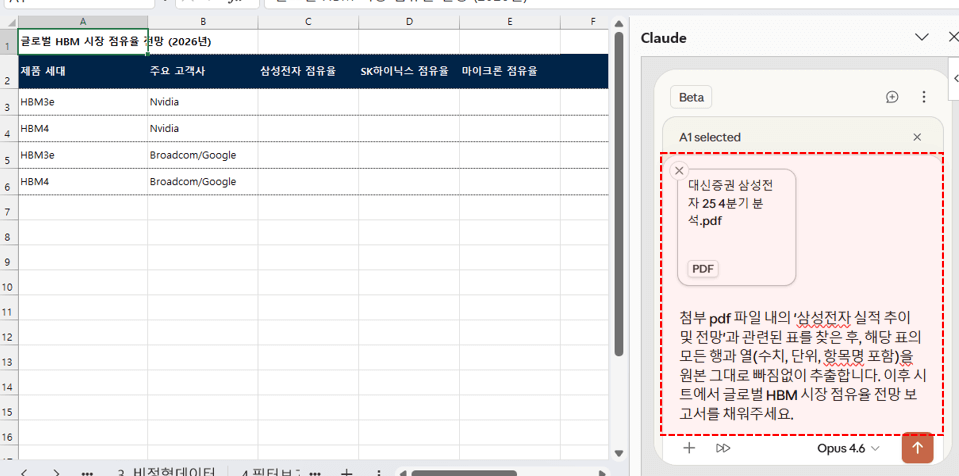Click the horizontal scrollbar thumb at bottom
This screenshot has height=476, width=959.
pyautogui.click(x=464, y=473)
